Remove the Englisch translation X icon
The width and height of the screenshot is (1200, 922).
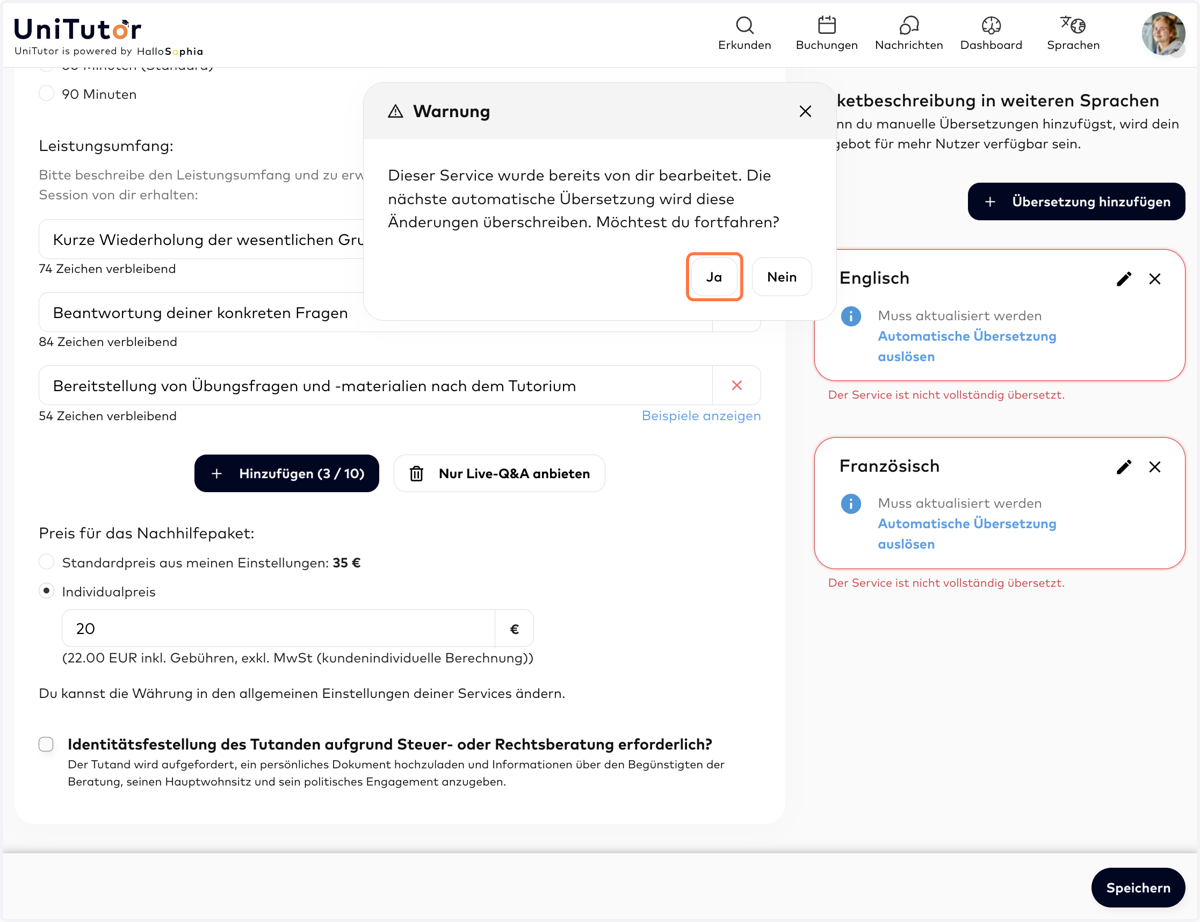(1155, 279)
